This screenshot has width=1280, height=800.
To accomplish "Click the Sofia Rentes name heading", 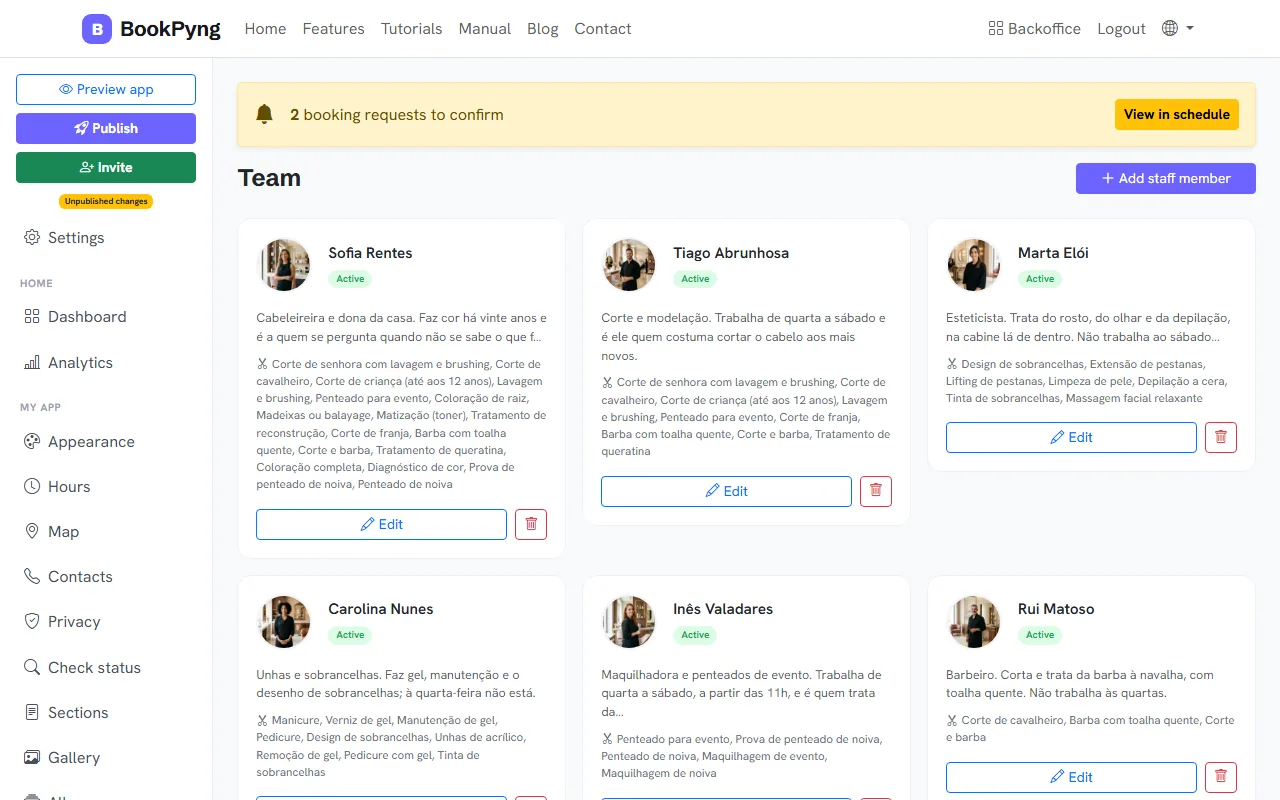I will click(370, 253).
